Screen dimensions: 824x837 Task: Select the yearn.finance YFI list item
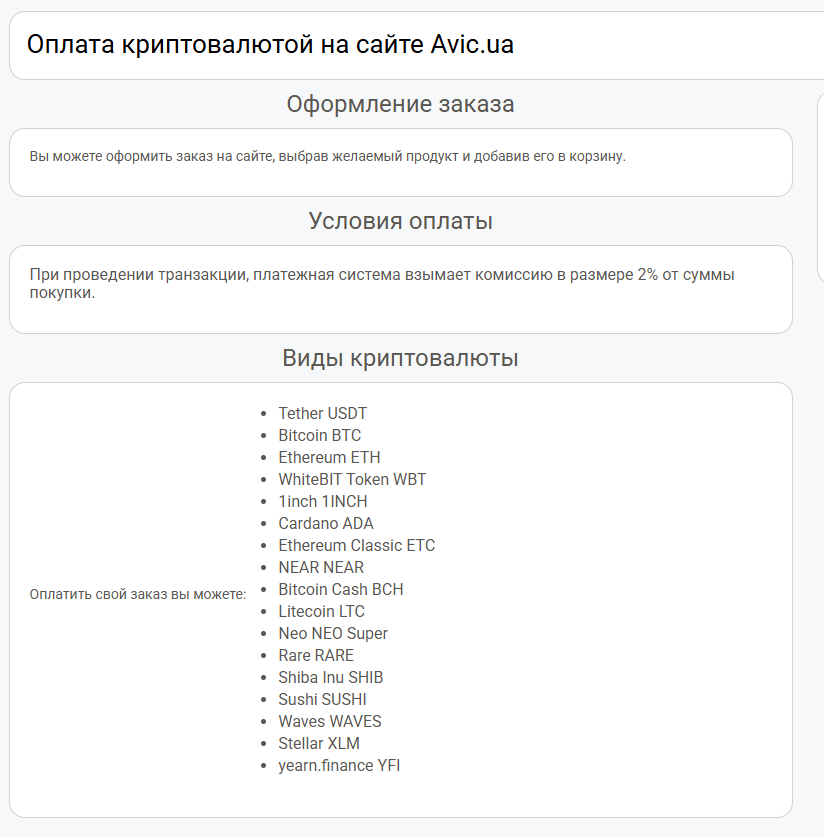[339, 765]
